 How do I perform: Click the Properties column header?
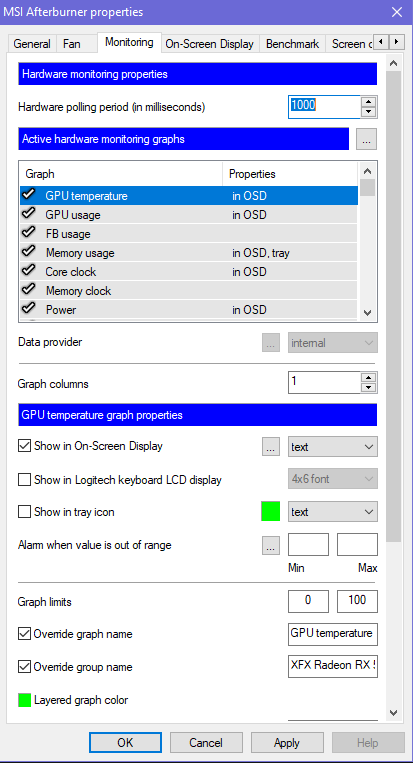[290, 174]
